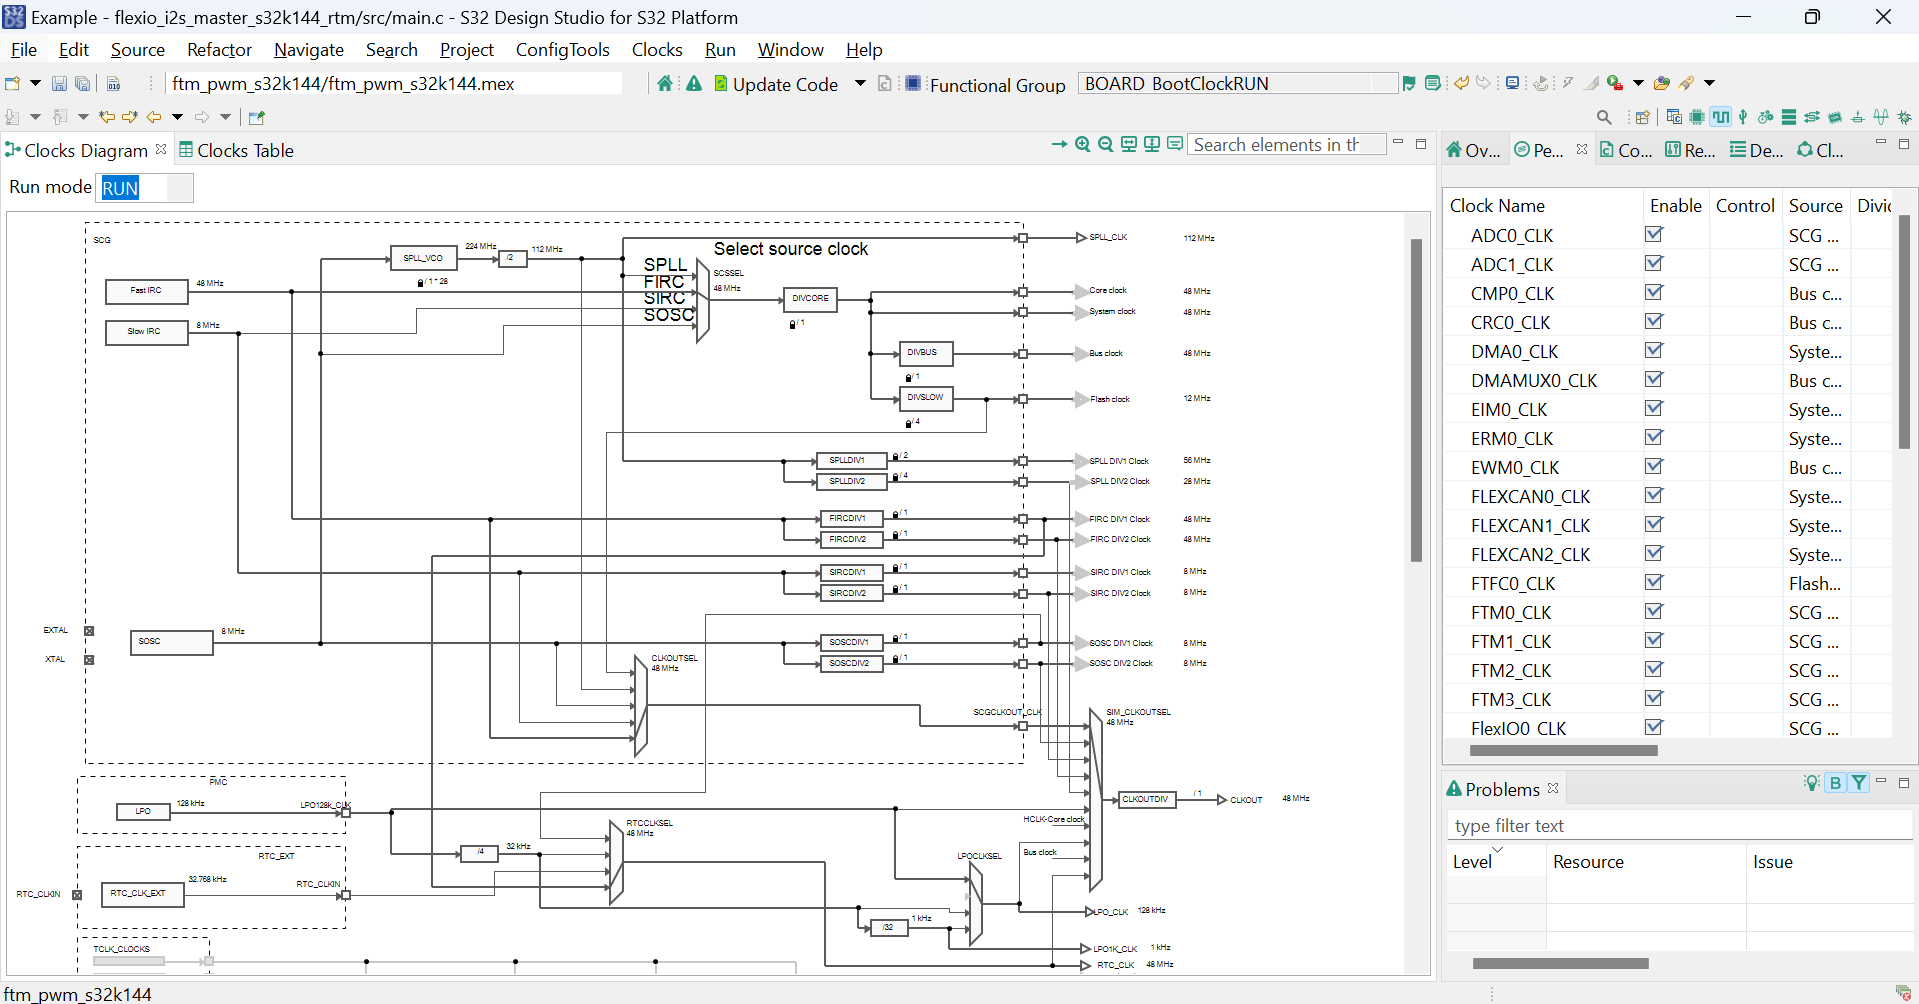Toggle the FlexIO0_CLK enable checkbox

(x=1654, y=727)
